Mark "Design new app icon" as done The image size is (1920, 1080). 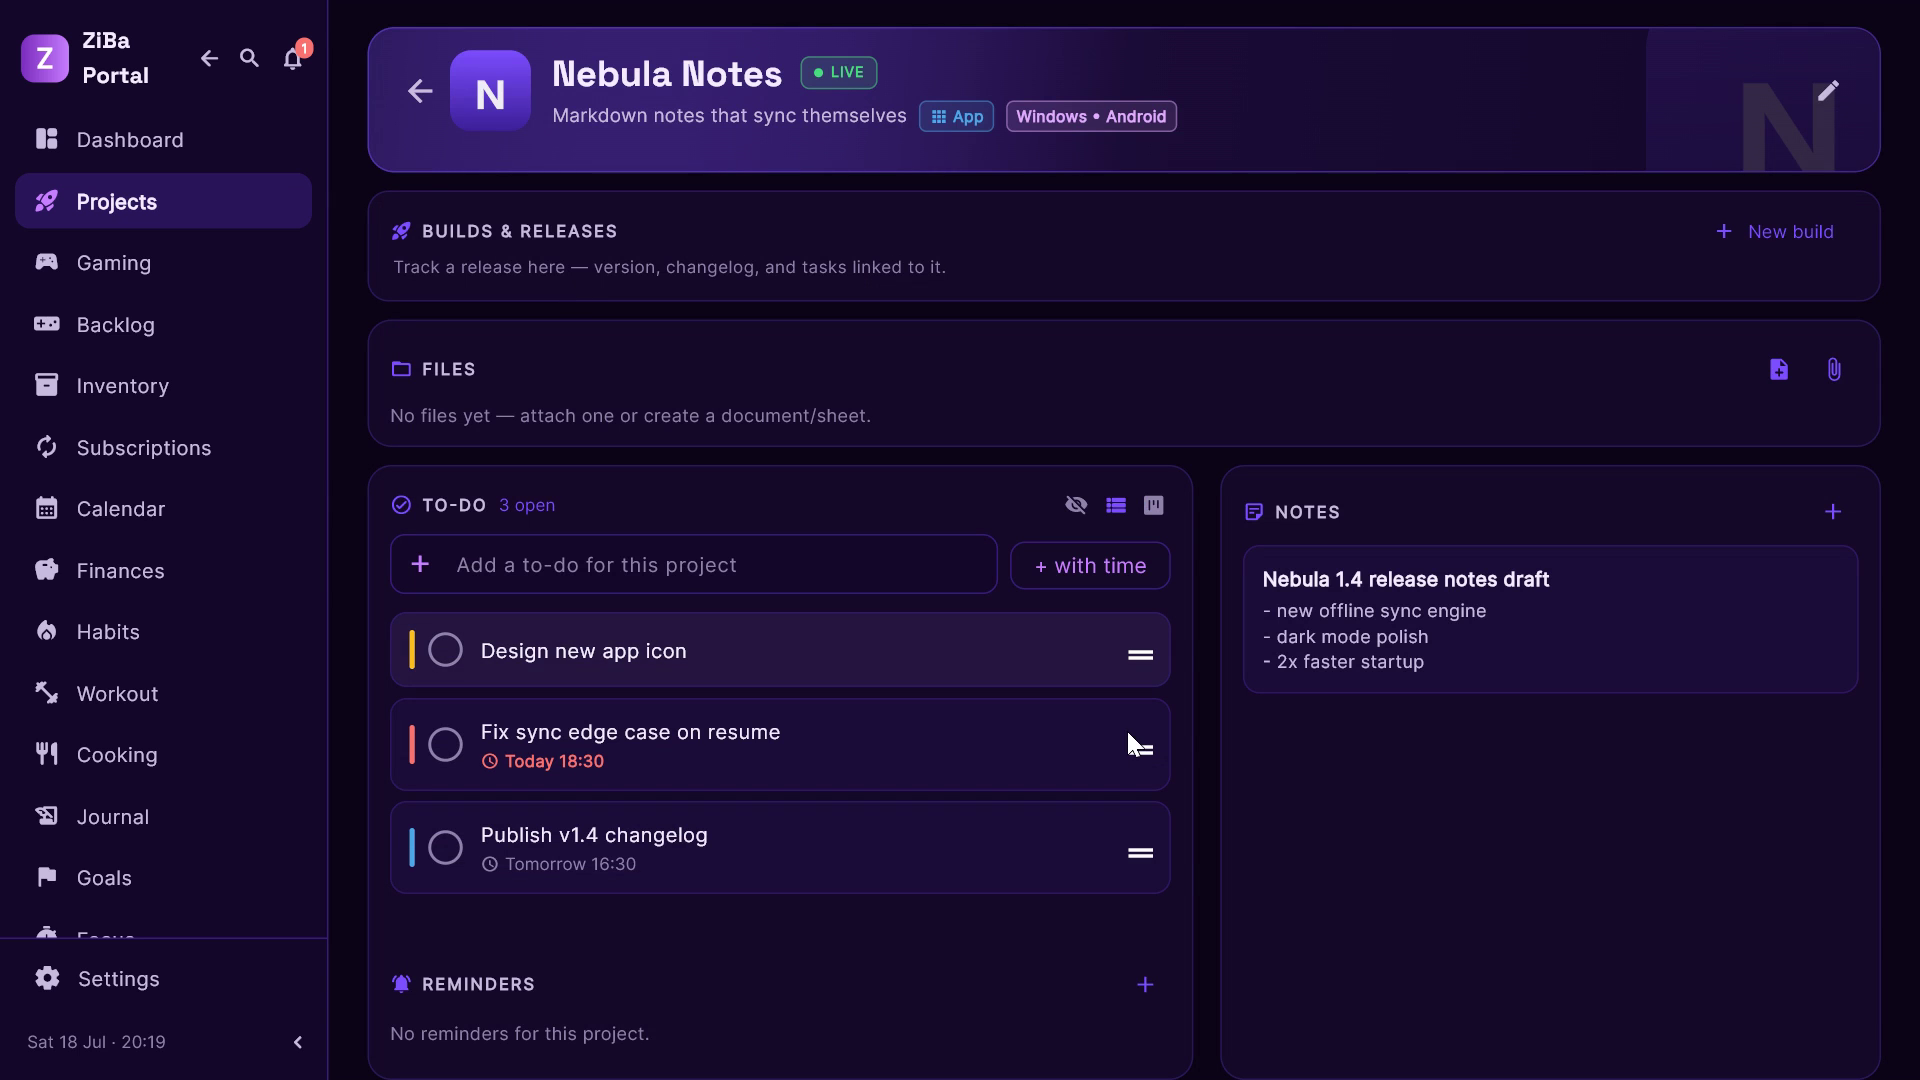coord(445,650)
